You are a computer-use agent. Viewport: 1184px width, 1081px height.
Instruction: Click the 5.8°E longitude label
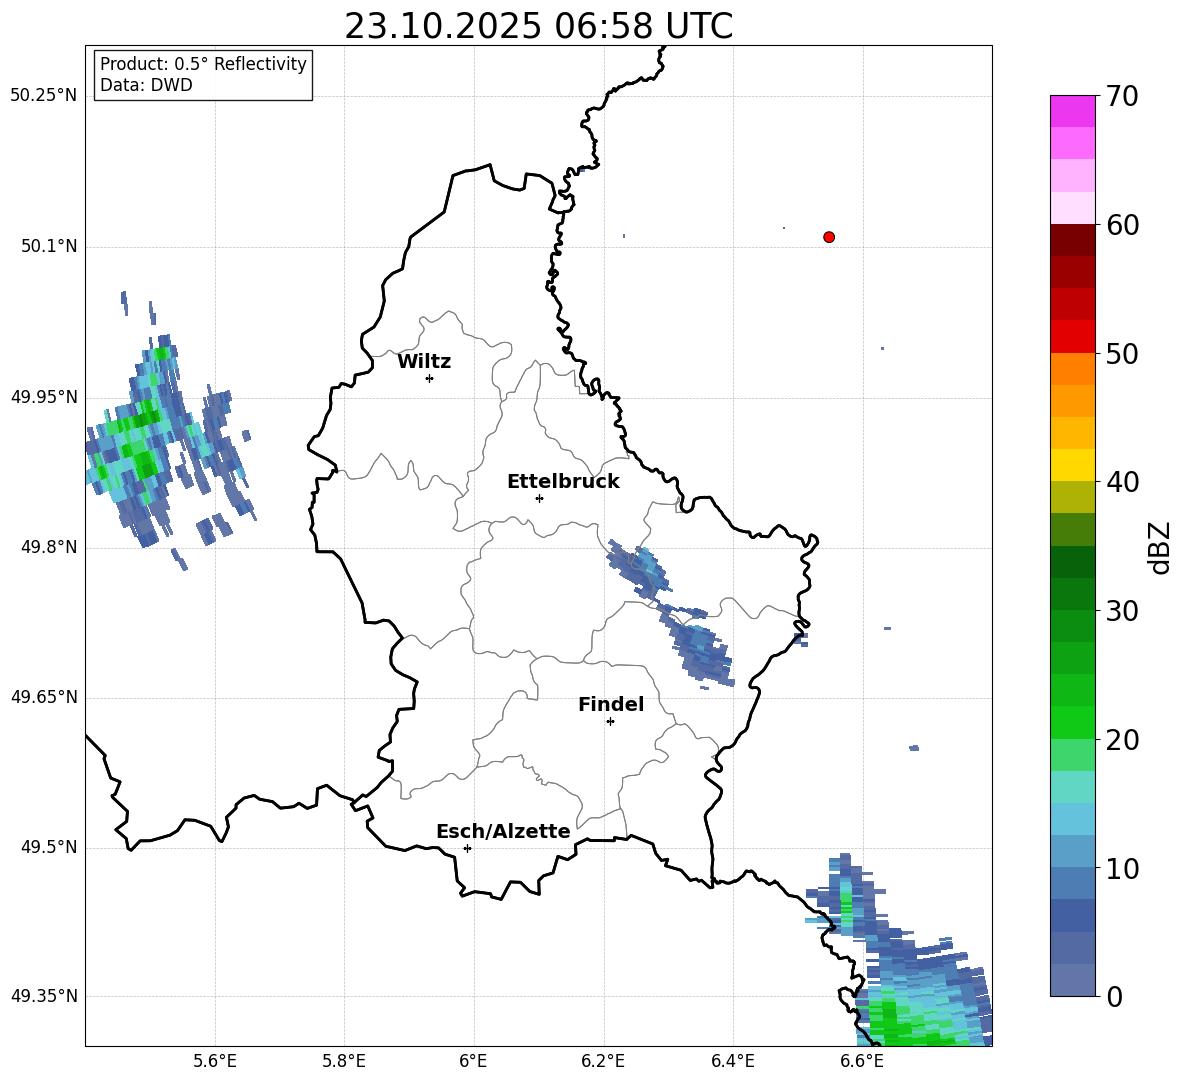coord(344,1061)
